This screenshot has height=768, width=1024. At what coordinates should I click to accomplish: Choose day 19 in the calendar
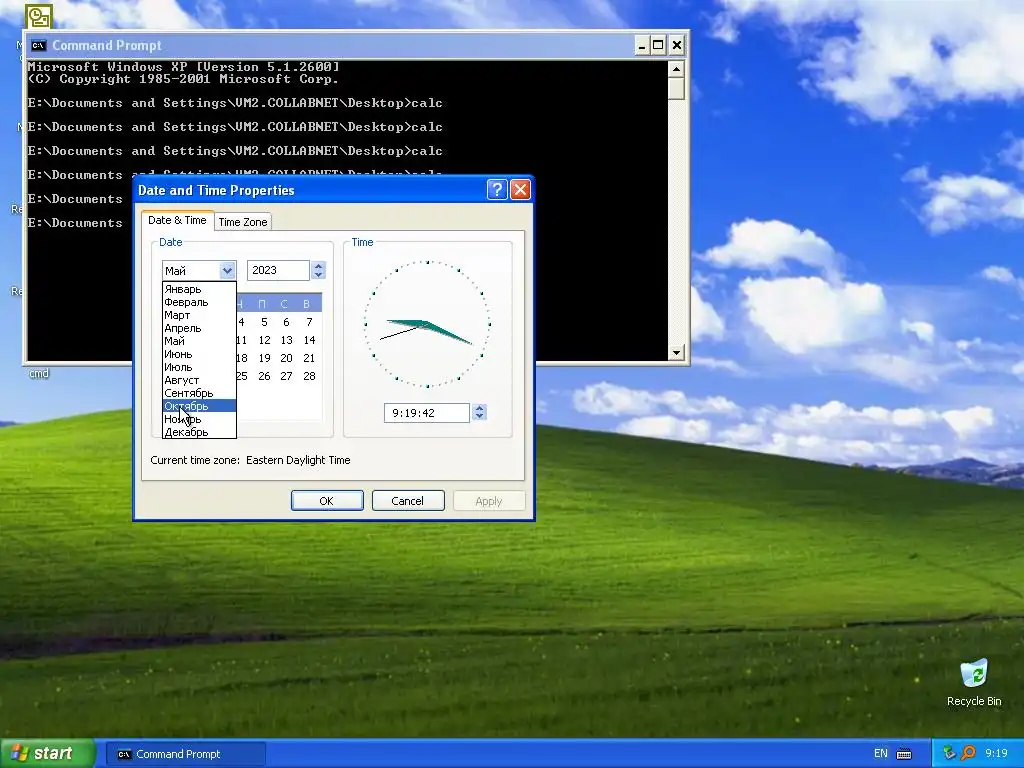(x=264, y=358)
